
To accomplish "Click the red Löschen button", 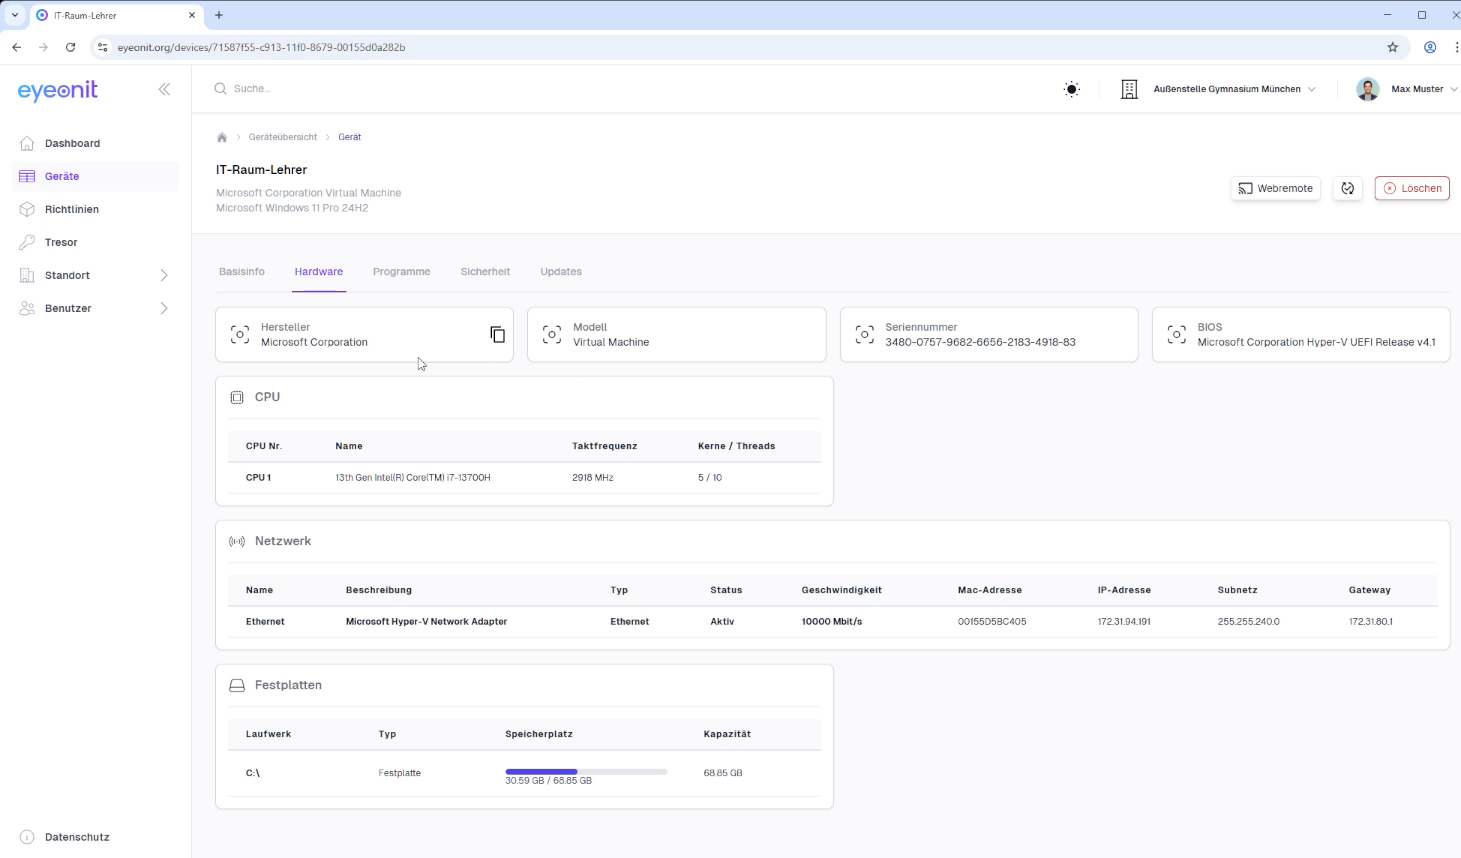I will point(1411,188).
